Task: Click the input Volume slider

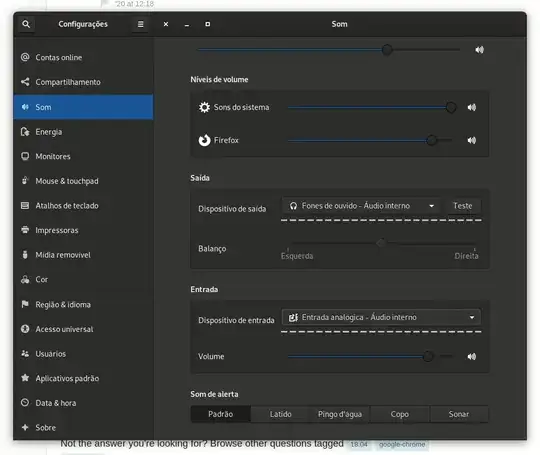Action: coord(371,356)
